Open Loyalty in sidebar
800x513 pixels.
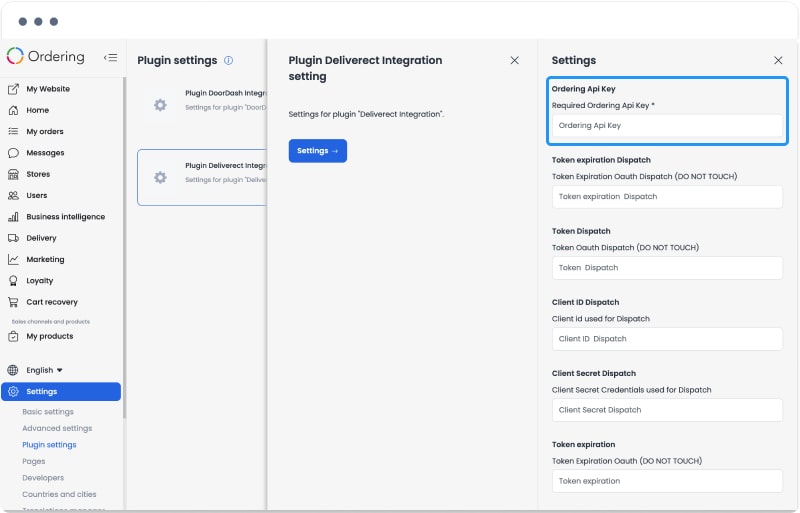tap(40, 281)
